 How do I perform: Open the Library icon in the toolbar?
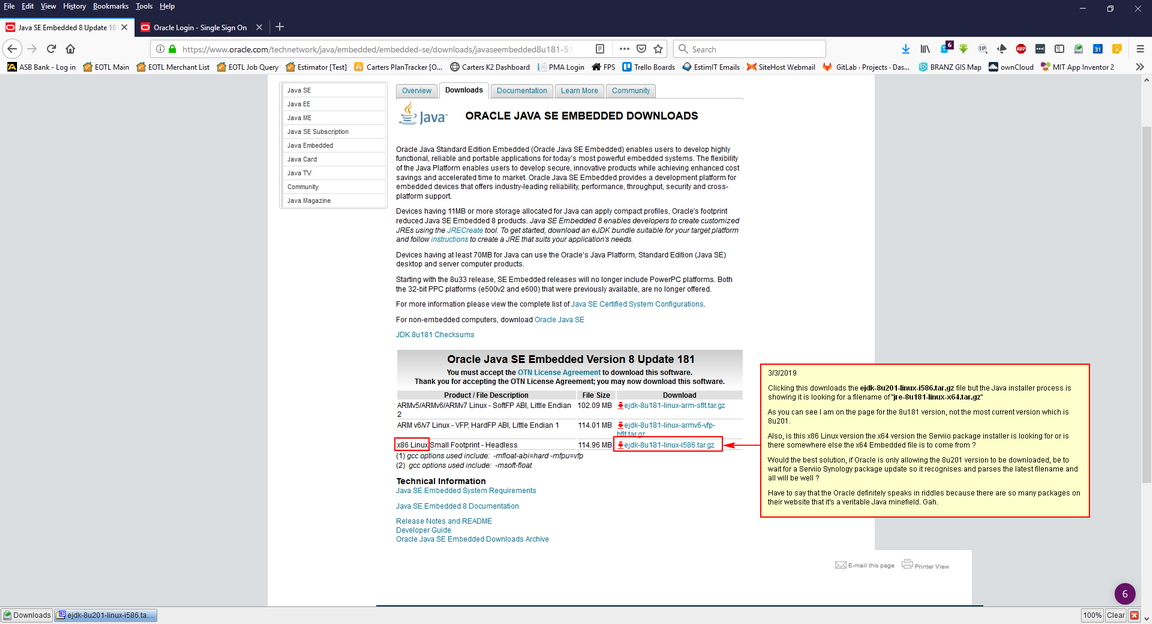tap(924, 48)
